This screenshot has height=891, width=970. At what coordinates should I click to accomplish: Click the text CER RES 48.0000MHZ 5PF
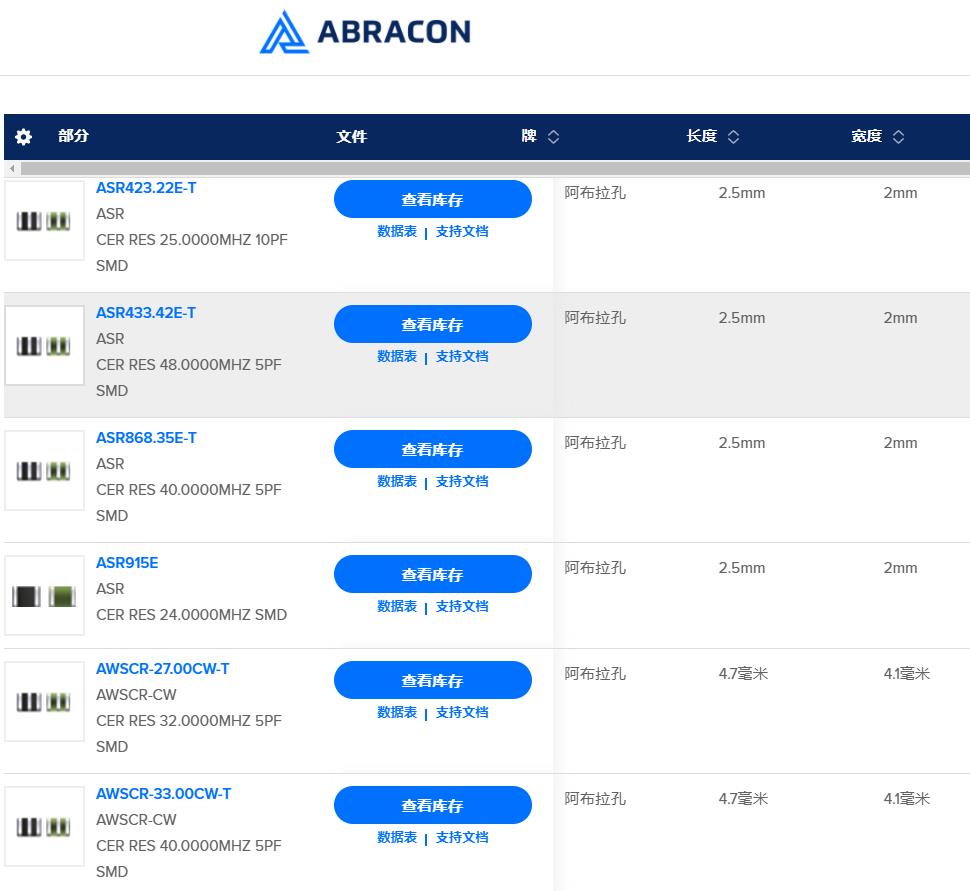pos(189,364)
